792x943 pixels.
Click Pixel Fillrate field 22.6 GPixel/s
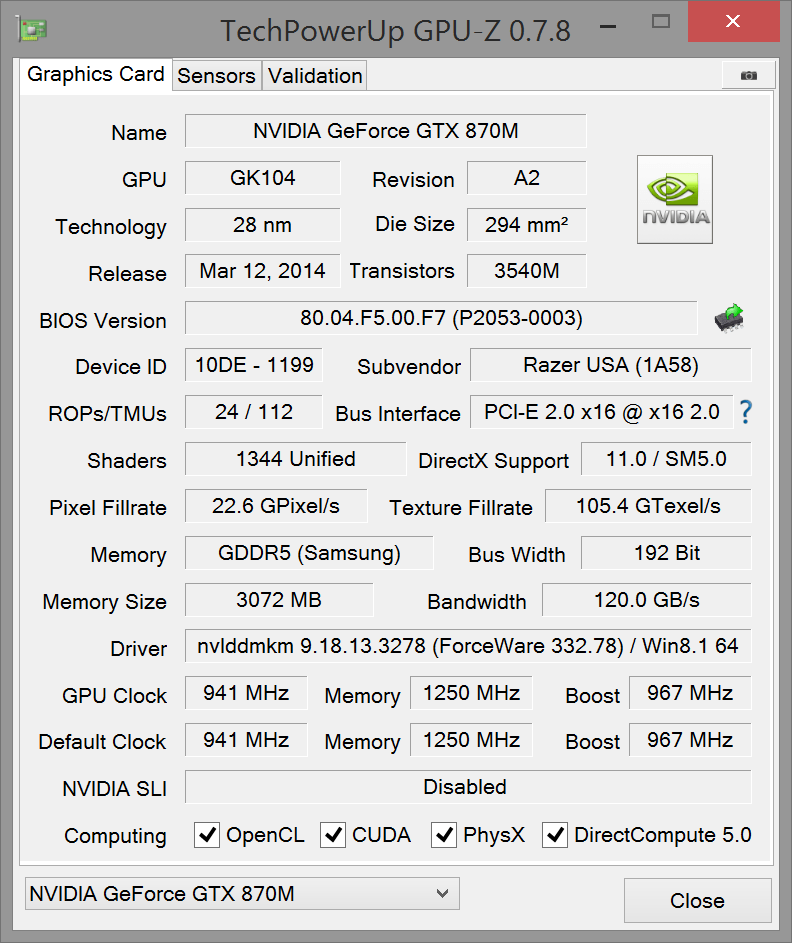pos(276,506)
